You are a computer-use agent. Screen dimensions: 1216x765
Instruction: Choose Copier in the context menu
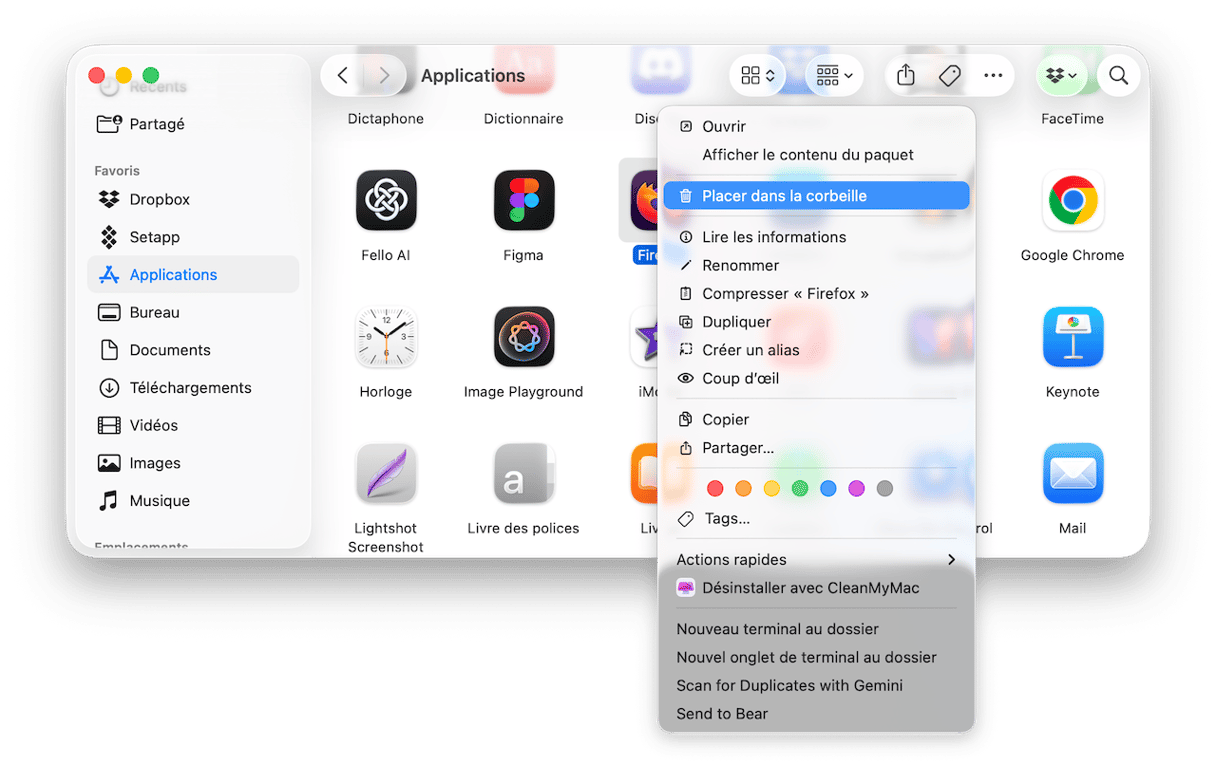pyautogui.click(x=816, y=420)
